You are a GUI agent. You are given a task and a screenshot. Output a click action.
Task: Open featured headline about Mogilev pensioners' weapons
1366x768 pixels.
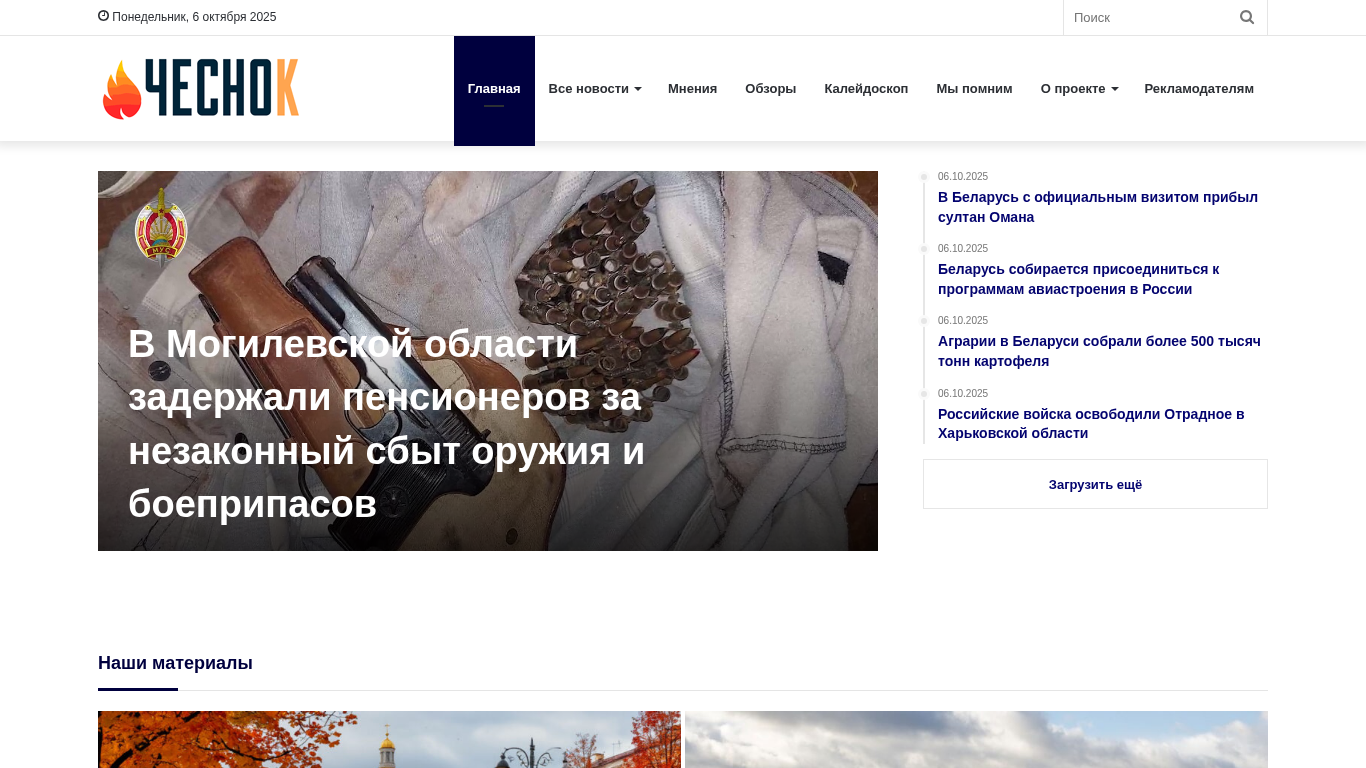[x=387, y=424]
